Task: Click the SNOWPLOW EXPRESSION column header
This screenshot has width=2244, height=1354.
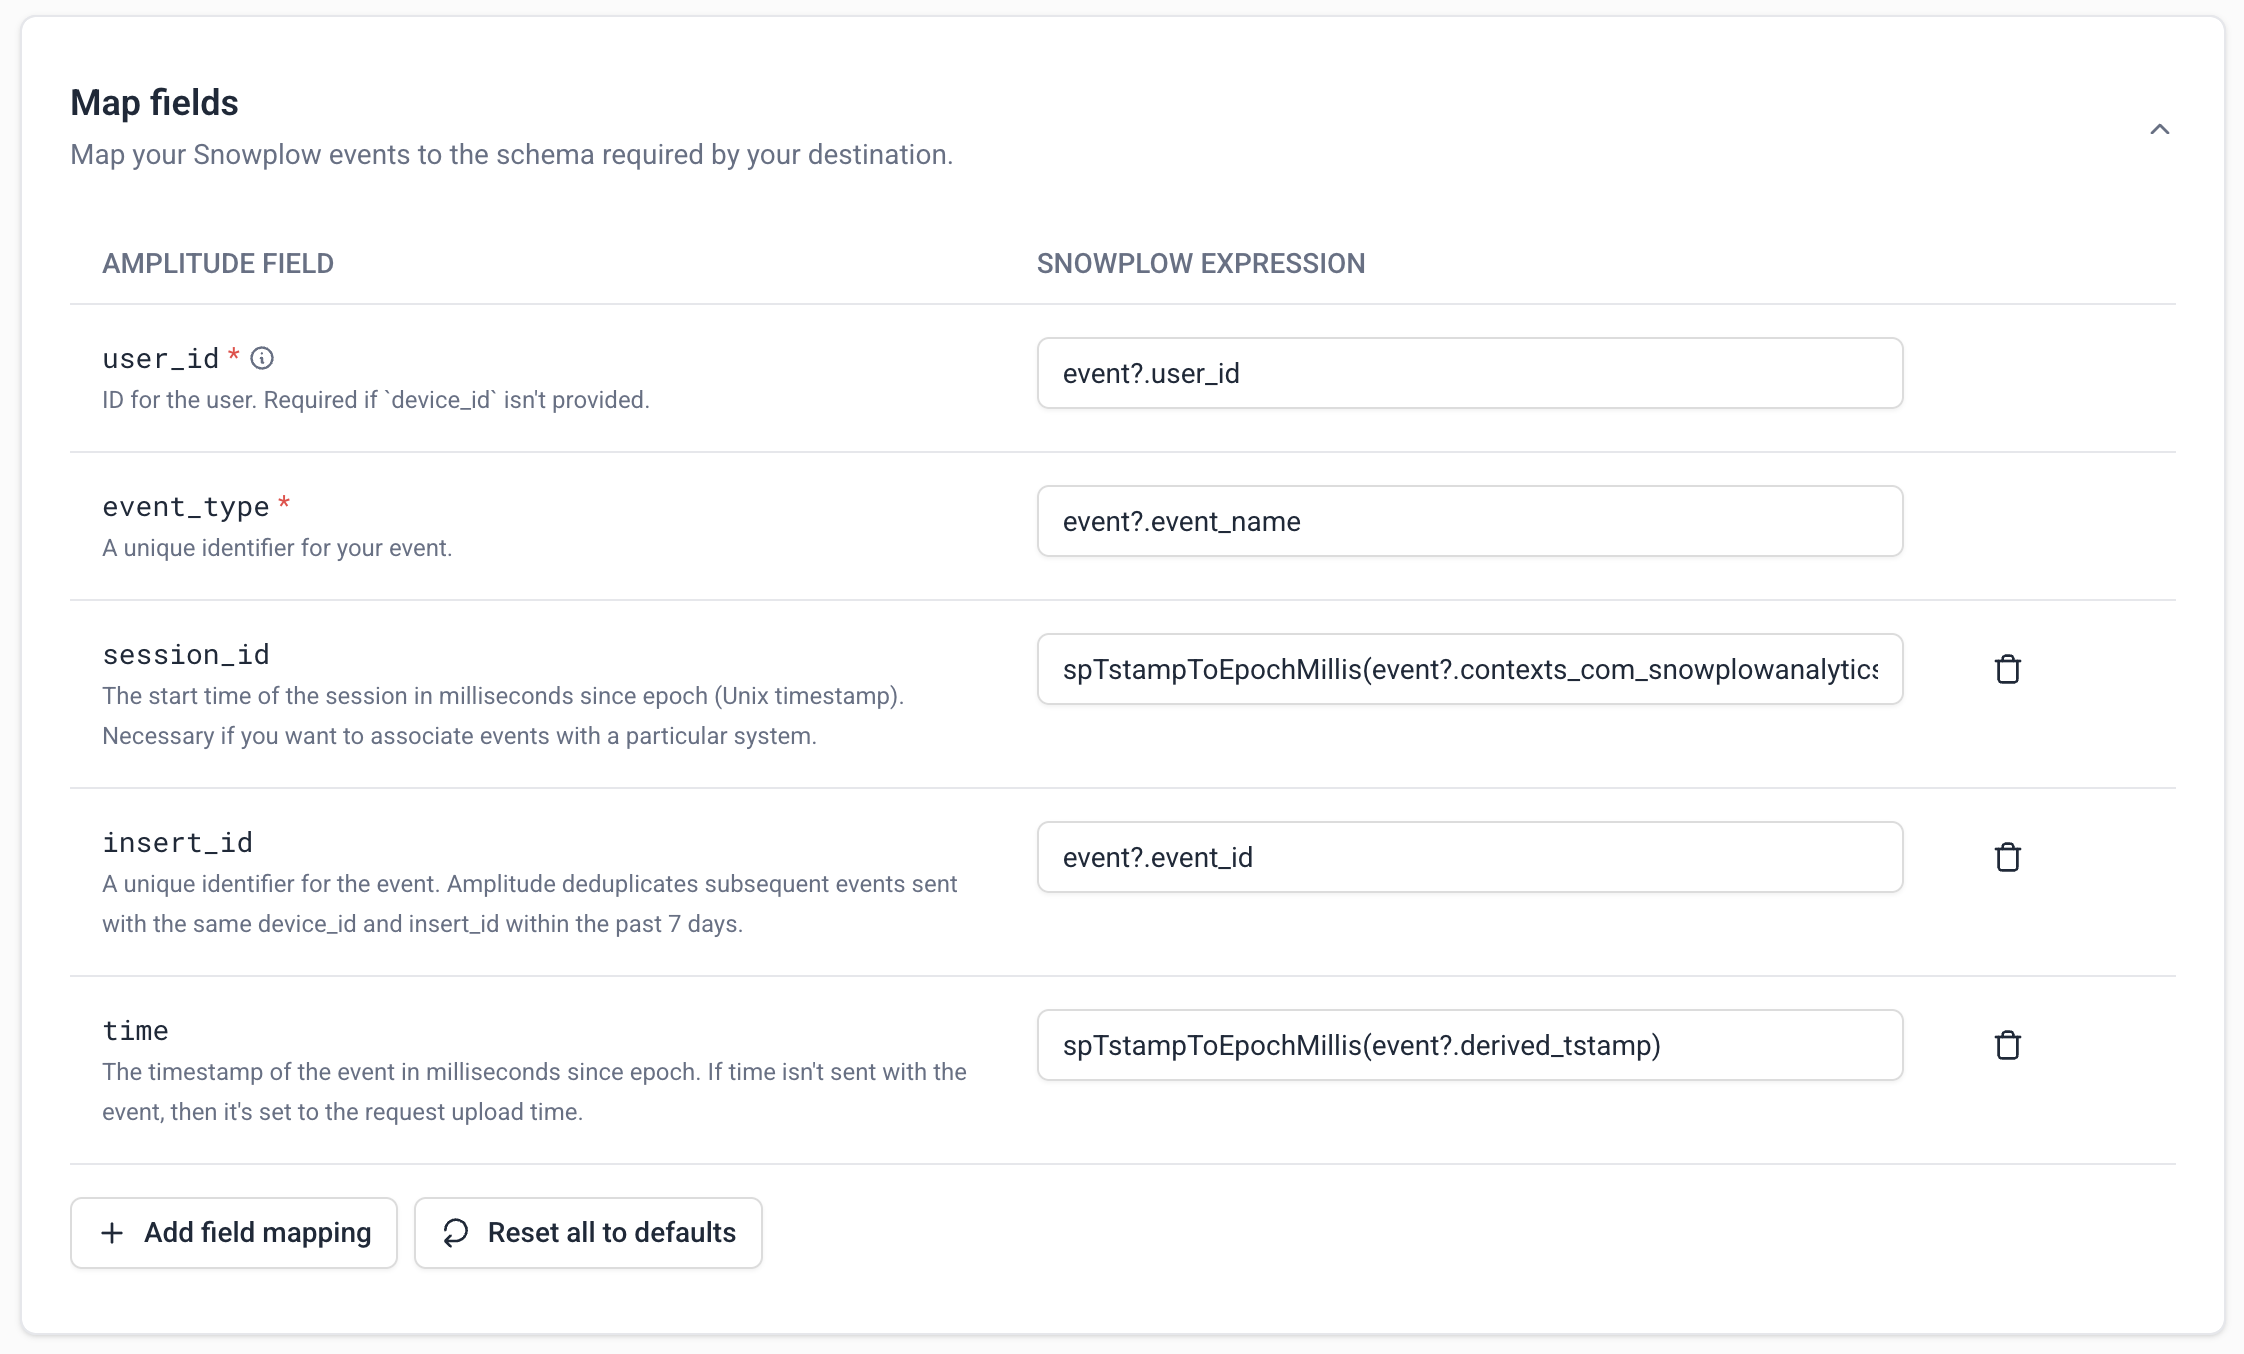Action: click(1201, 263)
